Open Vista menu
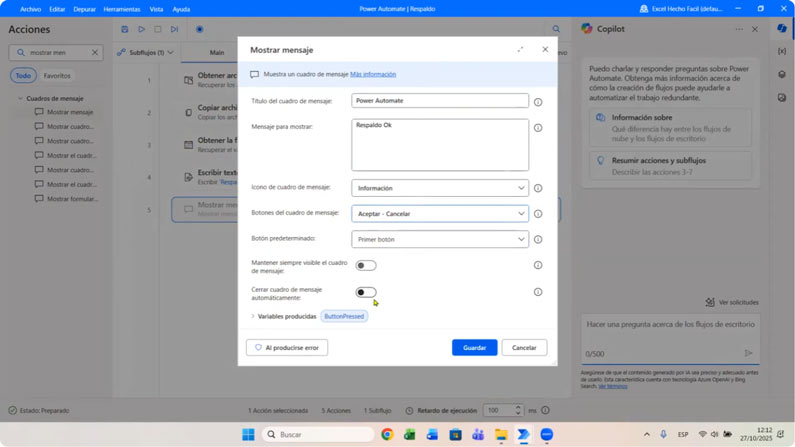 (156, 9)
